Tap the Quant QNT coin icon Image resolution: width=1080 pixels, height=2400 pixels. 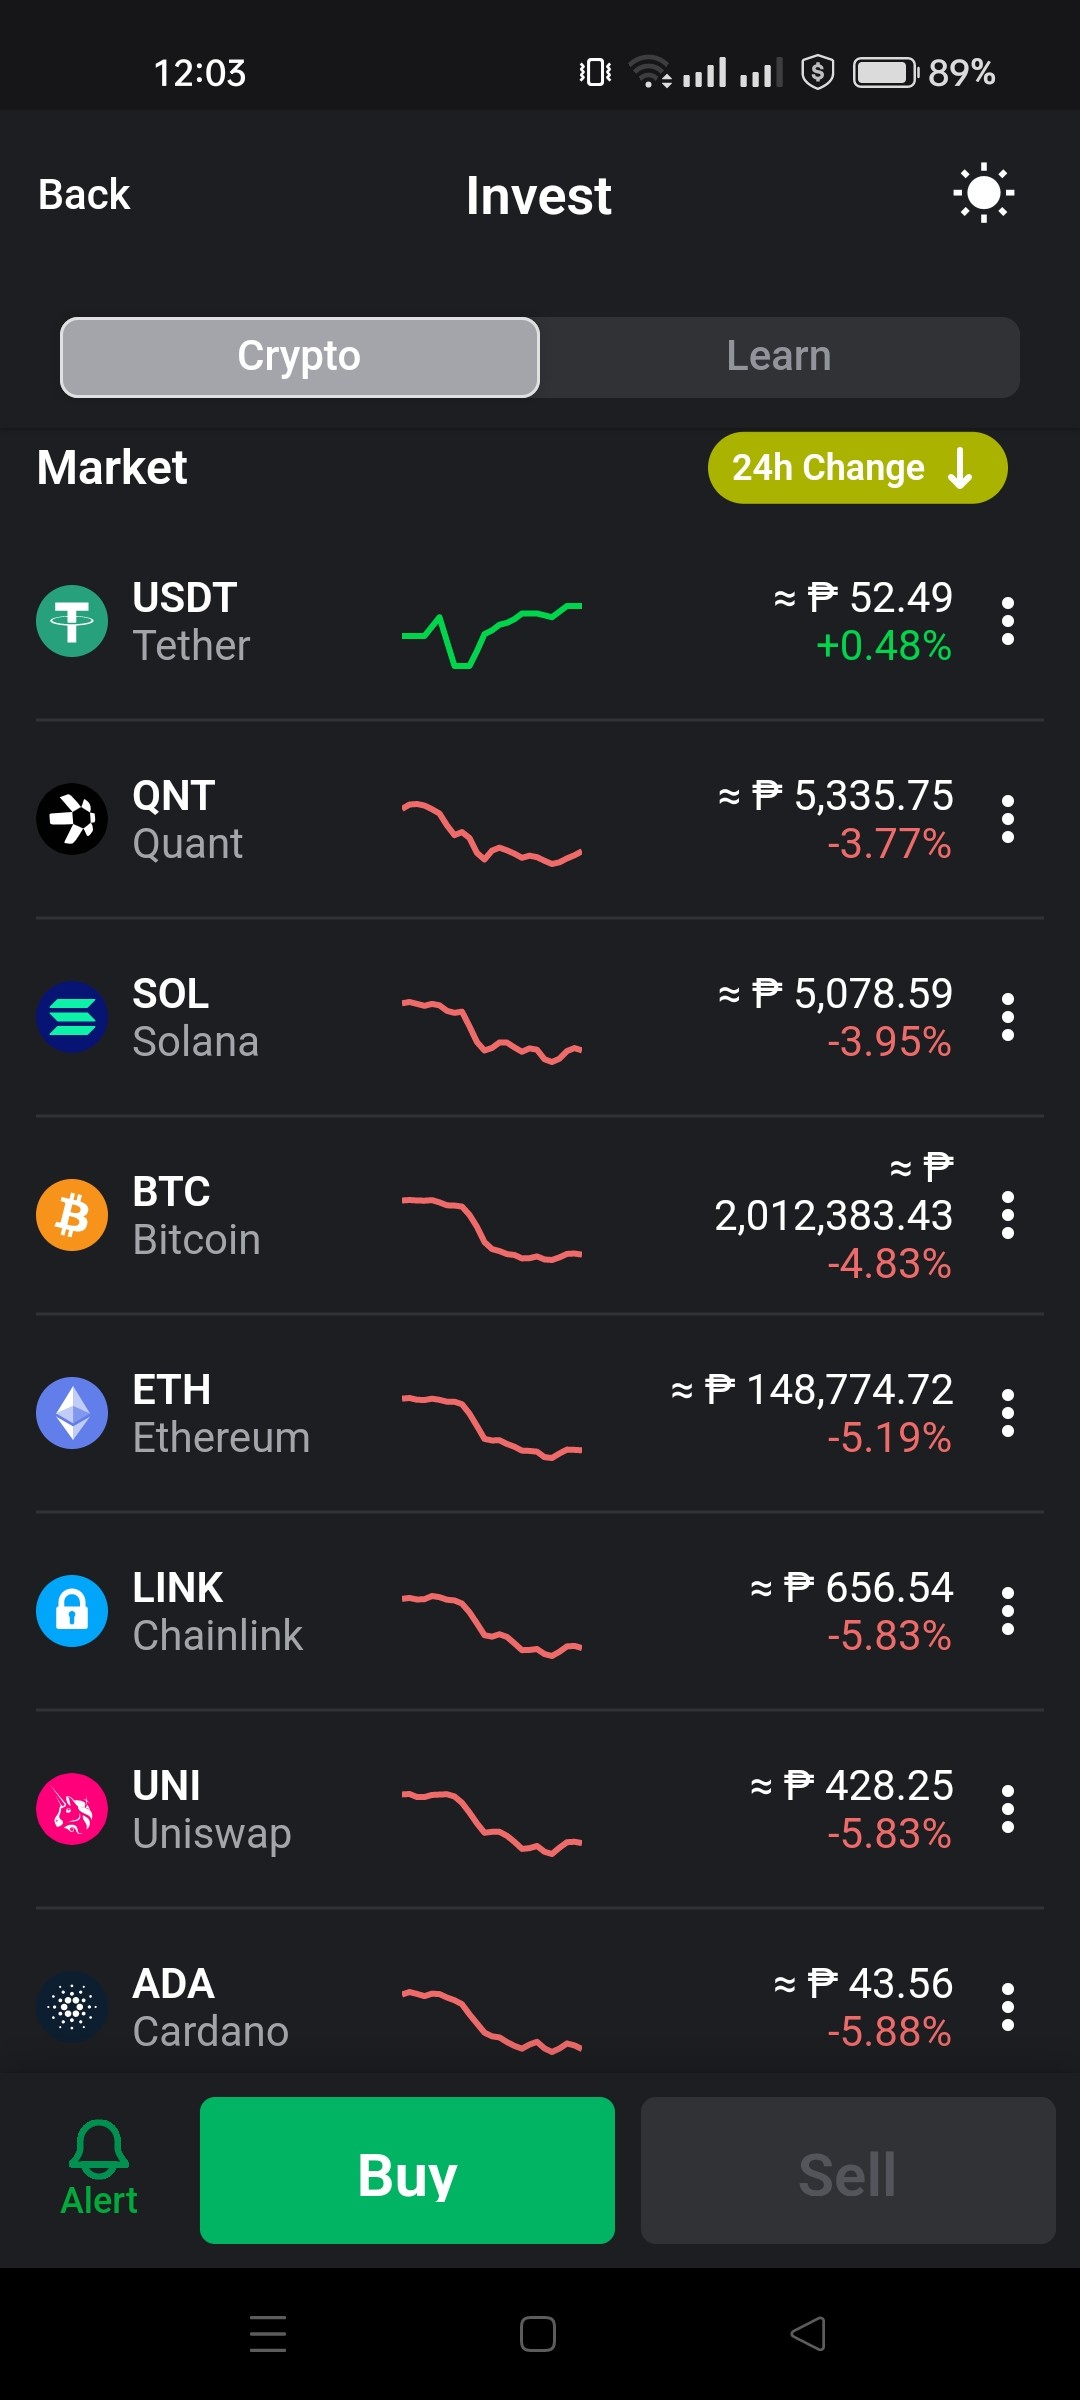tap(72, 819)
